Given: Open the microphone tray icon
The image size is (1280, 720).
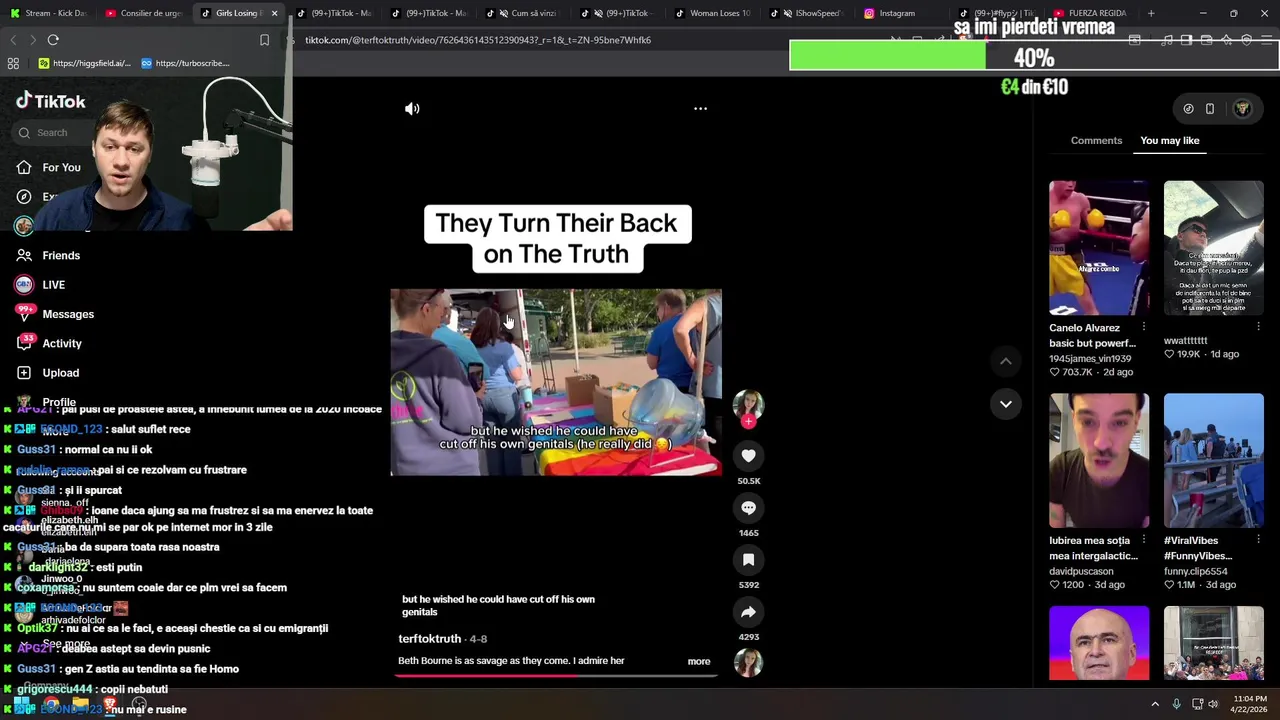Looking at the screenshot, I should [1176, 704].
